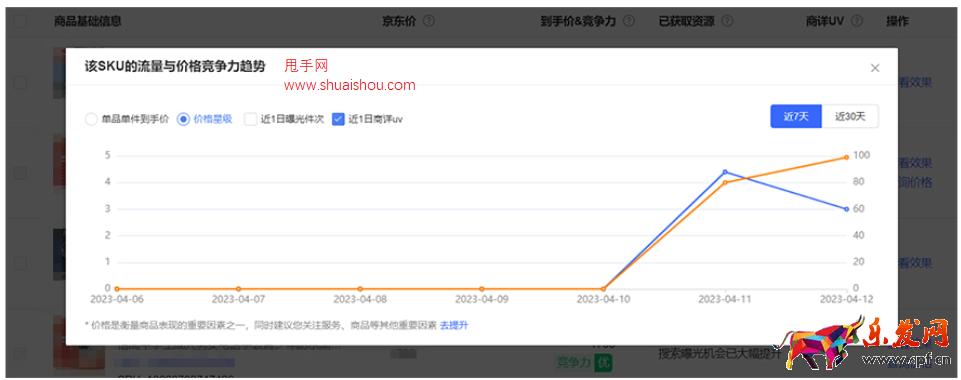Toggle select-all checkbox in table header

coord(20,21)
